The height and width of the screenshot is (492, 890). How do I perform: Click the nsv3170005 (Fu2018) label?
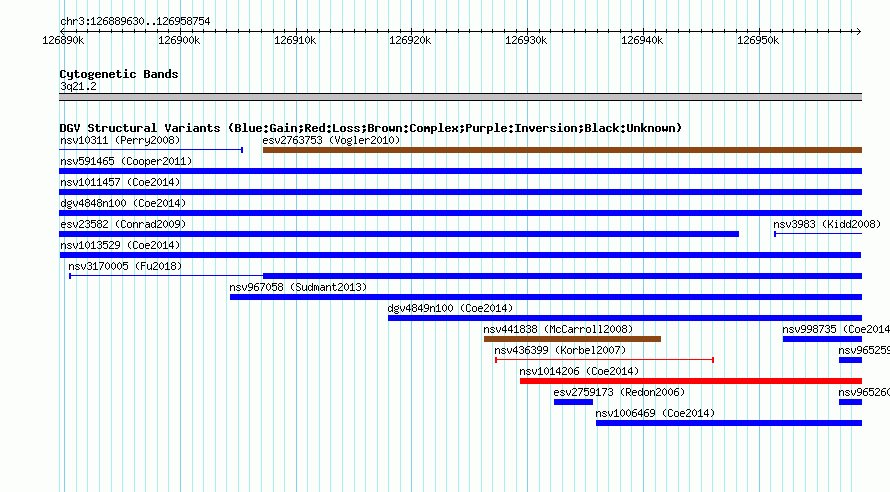tap(125, 266)
